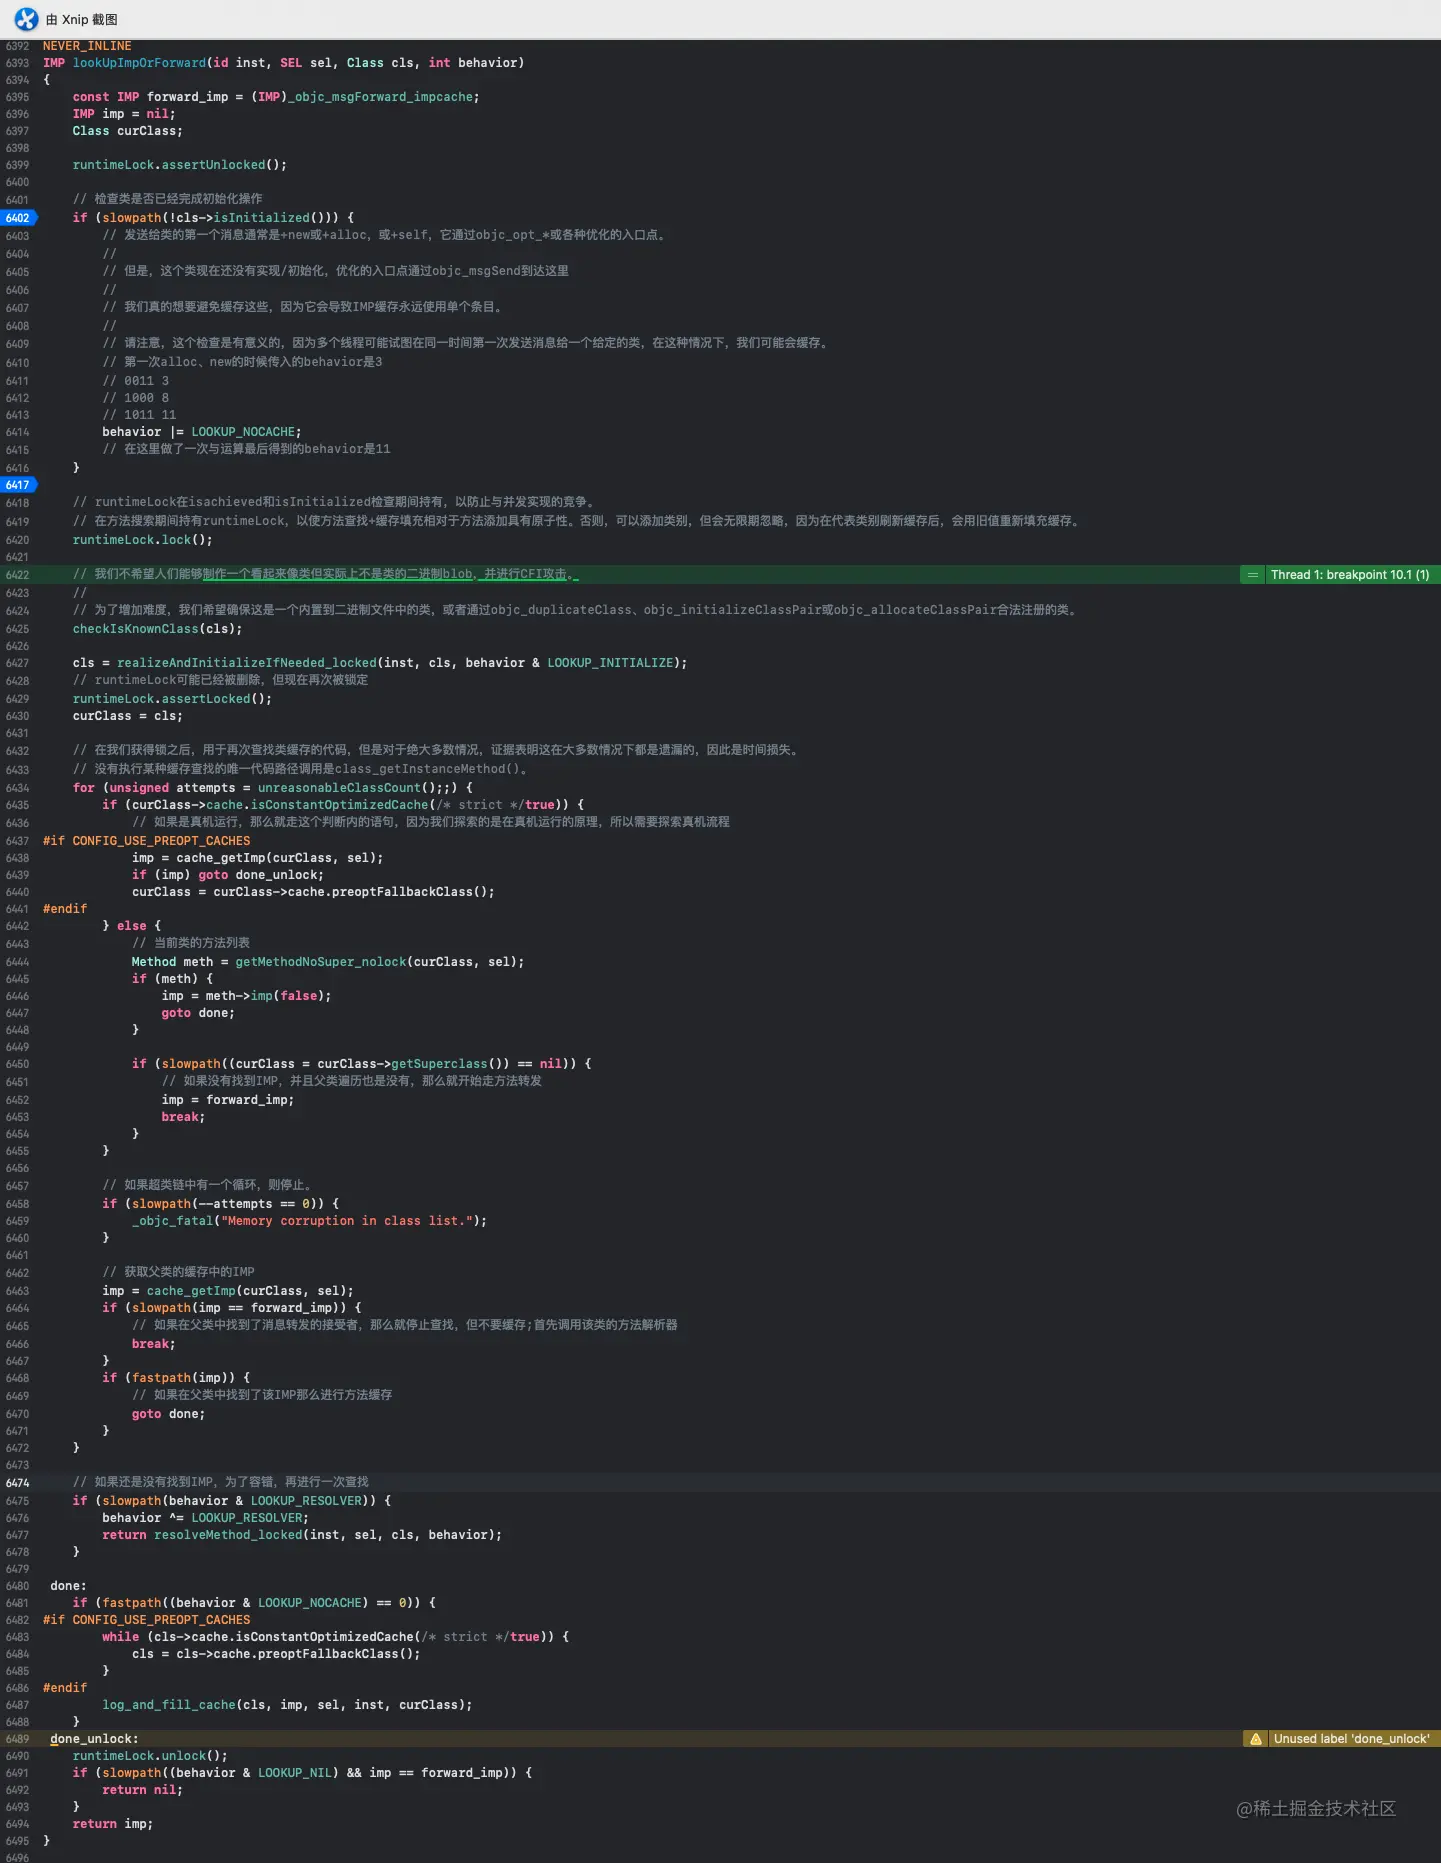Click 'Class curClass;' declaration
This screenshot has height=1863, width=1441.
pos(128,131)
